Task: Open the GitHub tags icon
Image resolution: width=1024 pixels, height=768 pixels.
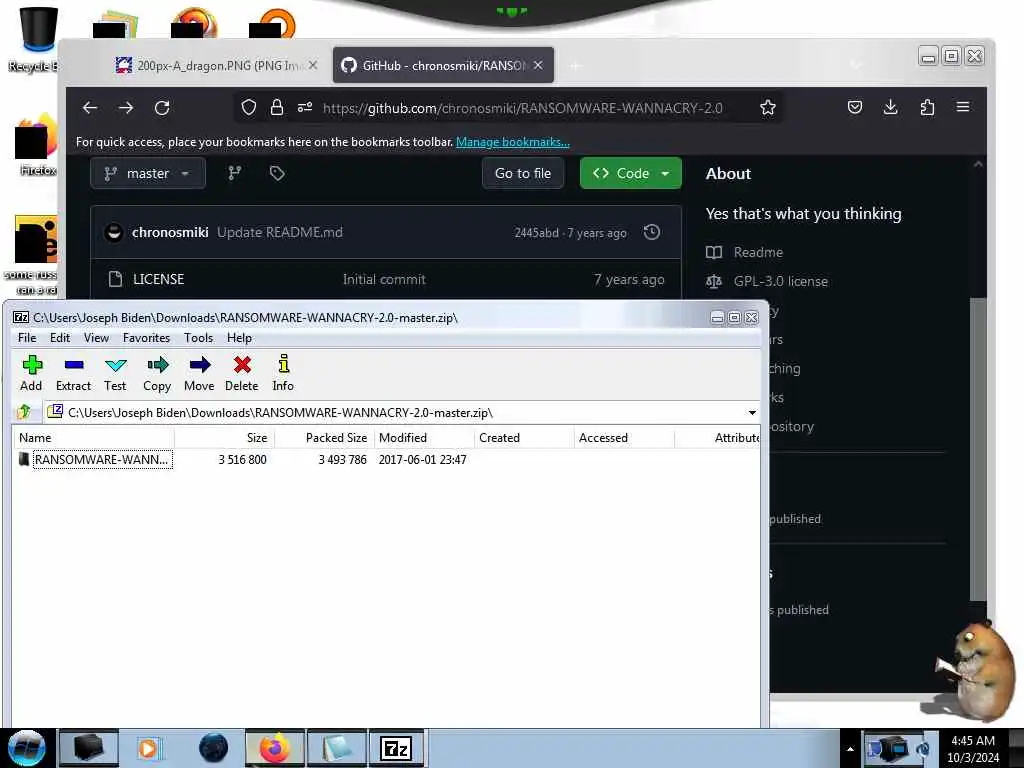Action: point(277,173)
